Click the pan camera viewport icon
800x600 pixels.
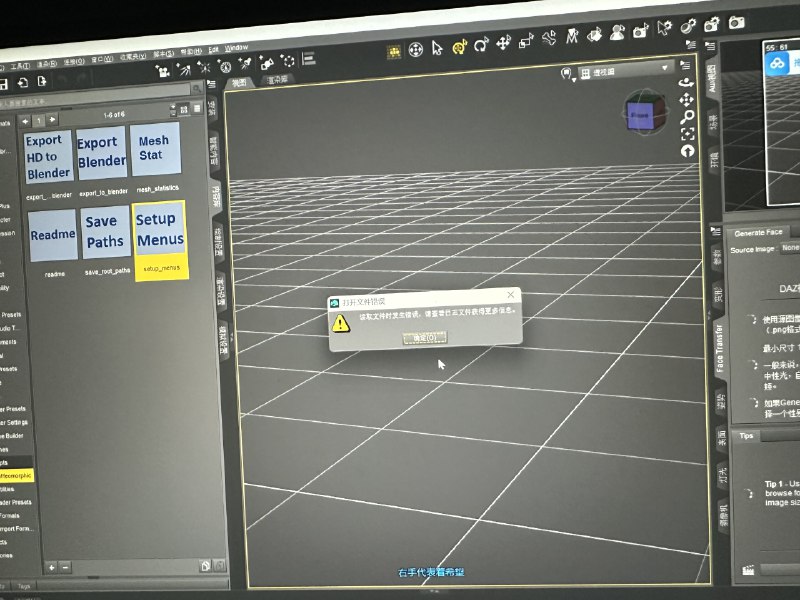tap(687, 99)
